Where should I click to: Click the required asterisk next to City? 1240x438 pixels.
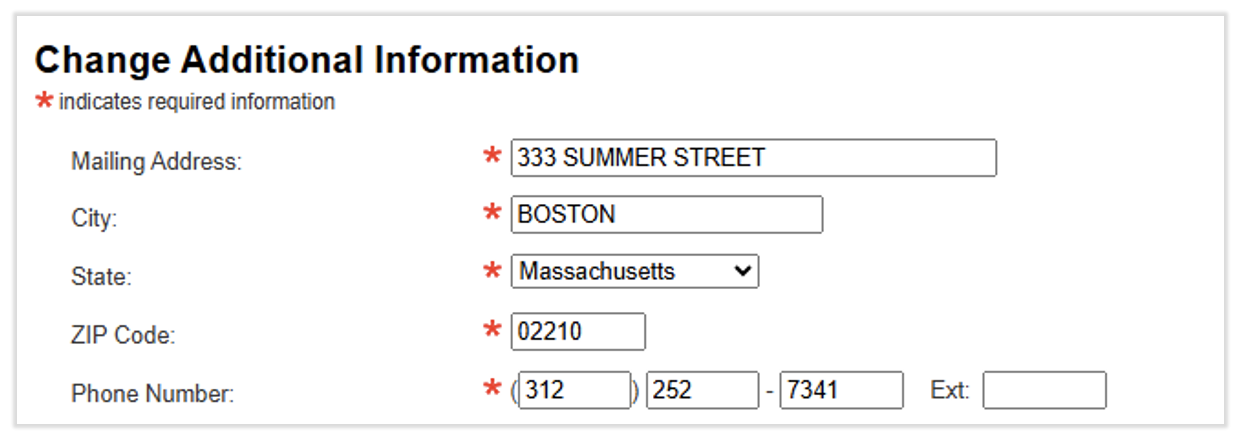coord(492,213)
